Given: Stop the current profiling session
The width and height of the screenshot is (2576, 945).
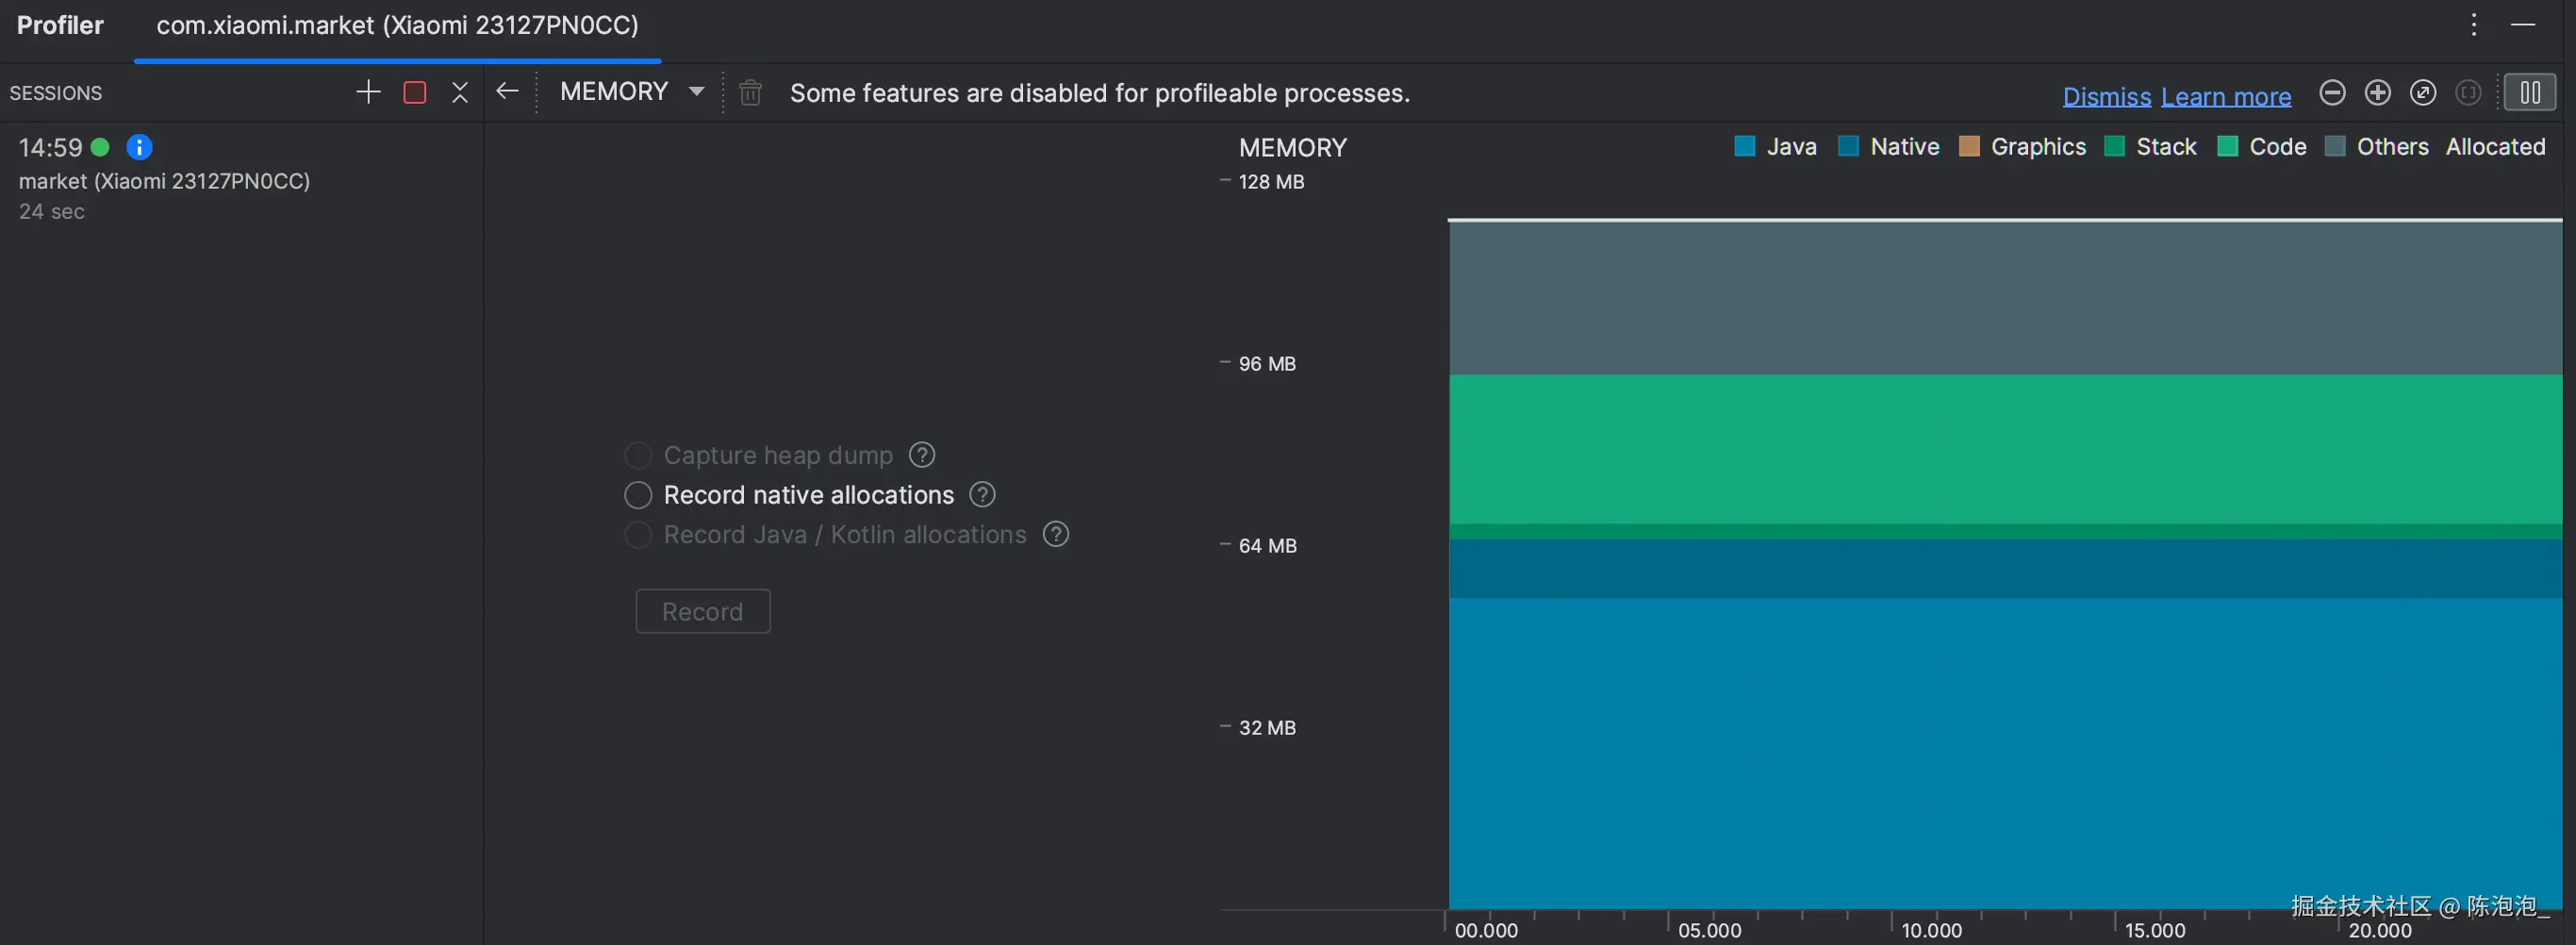Looking at the screenshot, I should [414, 93].
